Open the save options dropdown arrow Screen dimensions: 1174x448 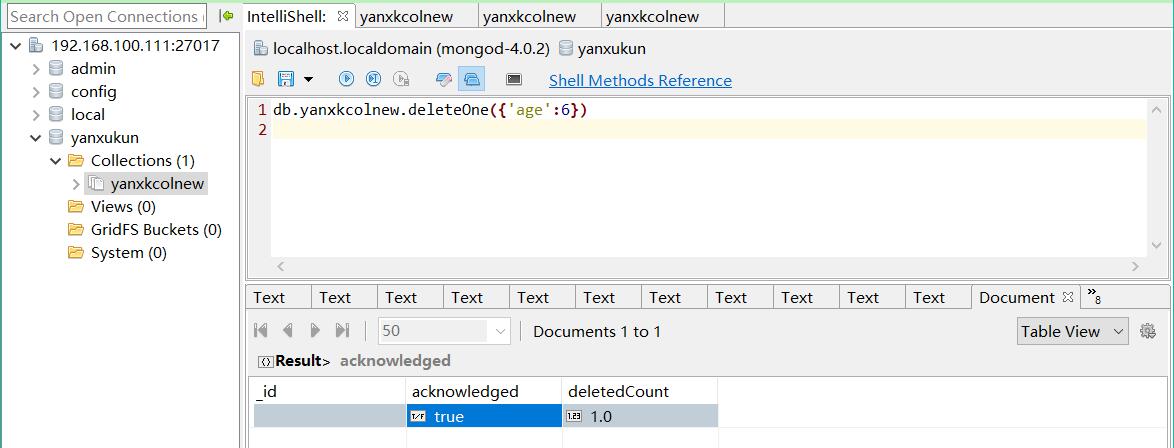click(x=308, y=79)
